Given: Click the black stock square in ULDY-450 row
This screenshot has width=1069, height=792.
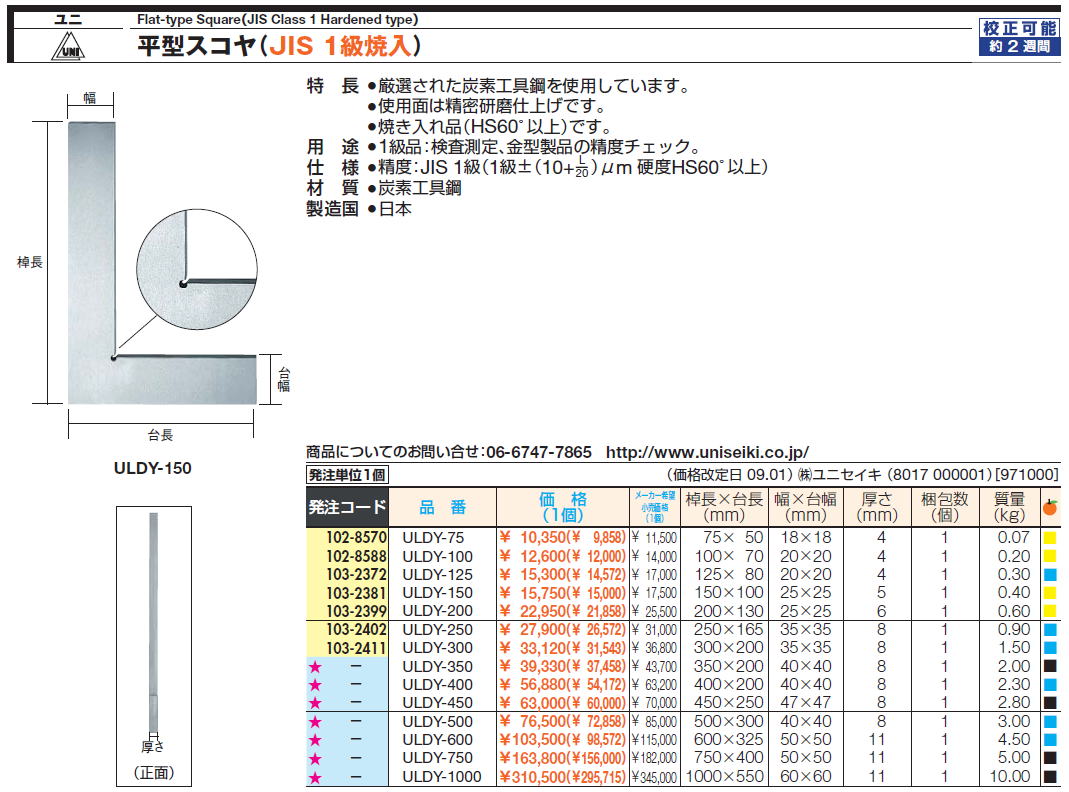Looking at the screenshot, I should tap(1050, 703).
